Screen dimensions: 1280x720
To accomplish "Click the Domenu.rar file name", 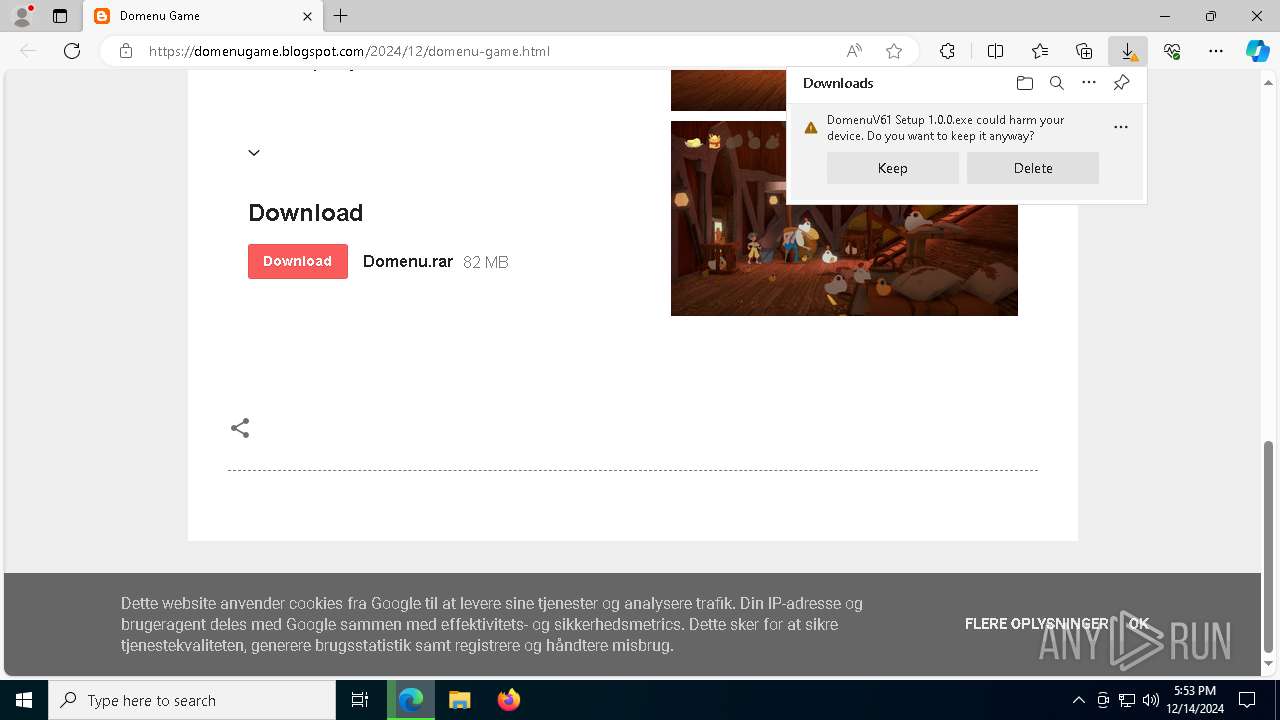I will [408, 262].
